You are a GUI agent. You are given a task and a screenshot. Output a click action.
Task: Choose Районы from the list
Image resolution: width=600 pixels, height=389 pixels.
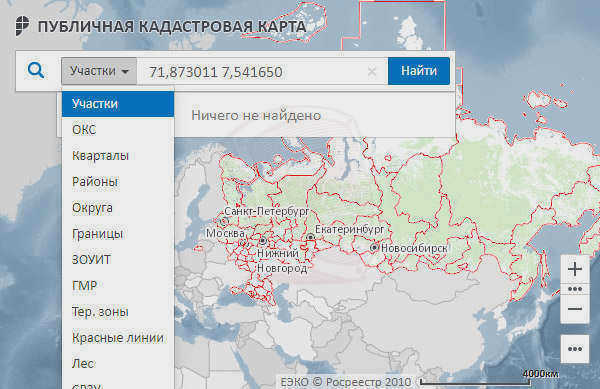pos(118,182)
